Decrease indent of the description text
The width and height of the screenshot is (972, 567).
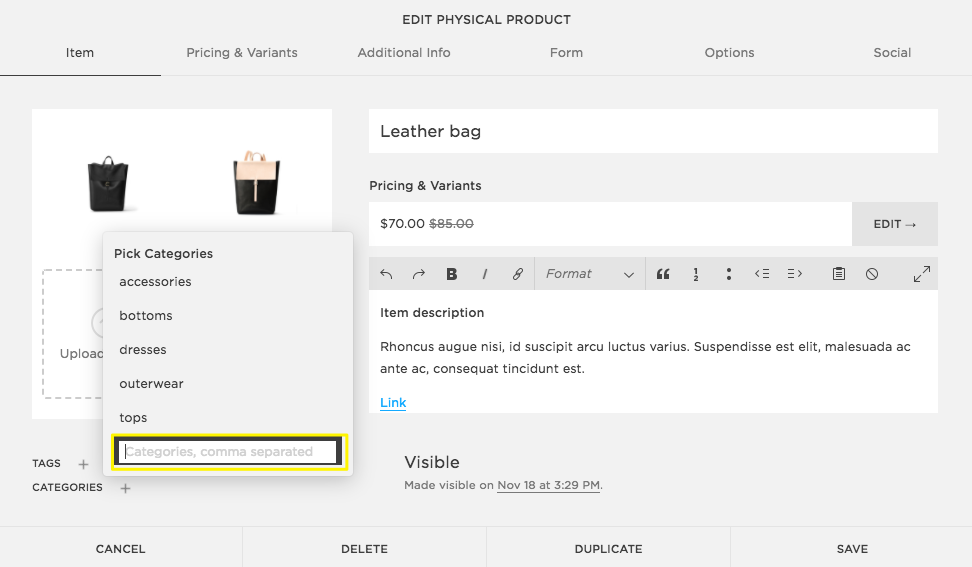click(x=762, y=274)
